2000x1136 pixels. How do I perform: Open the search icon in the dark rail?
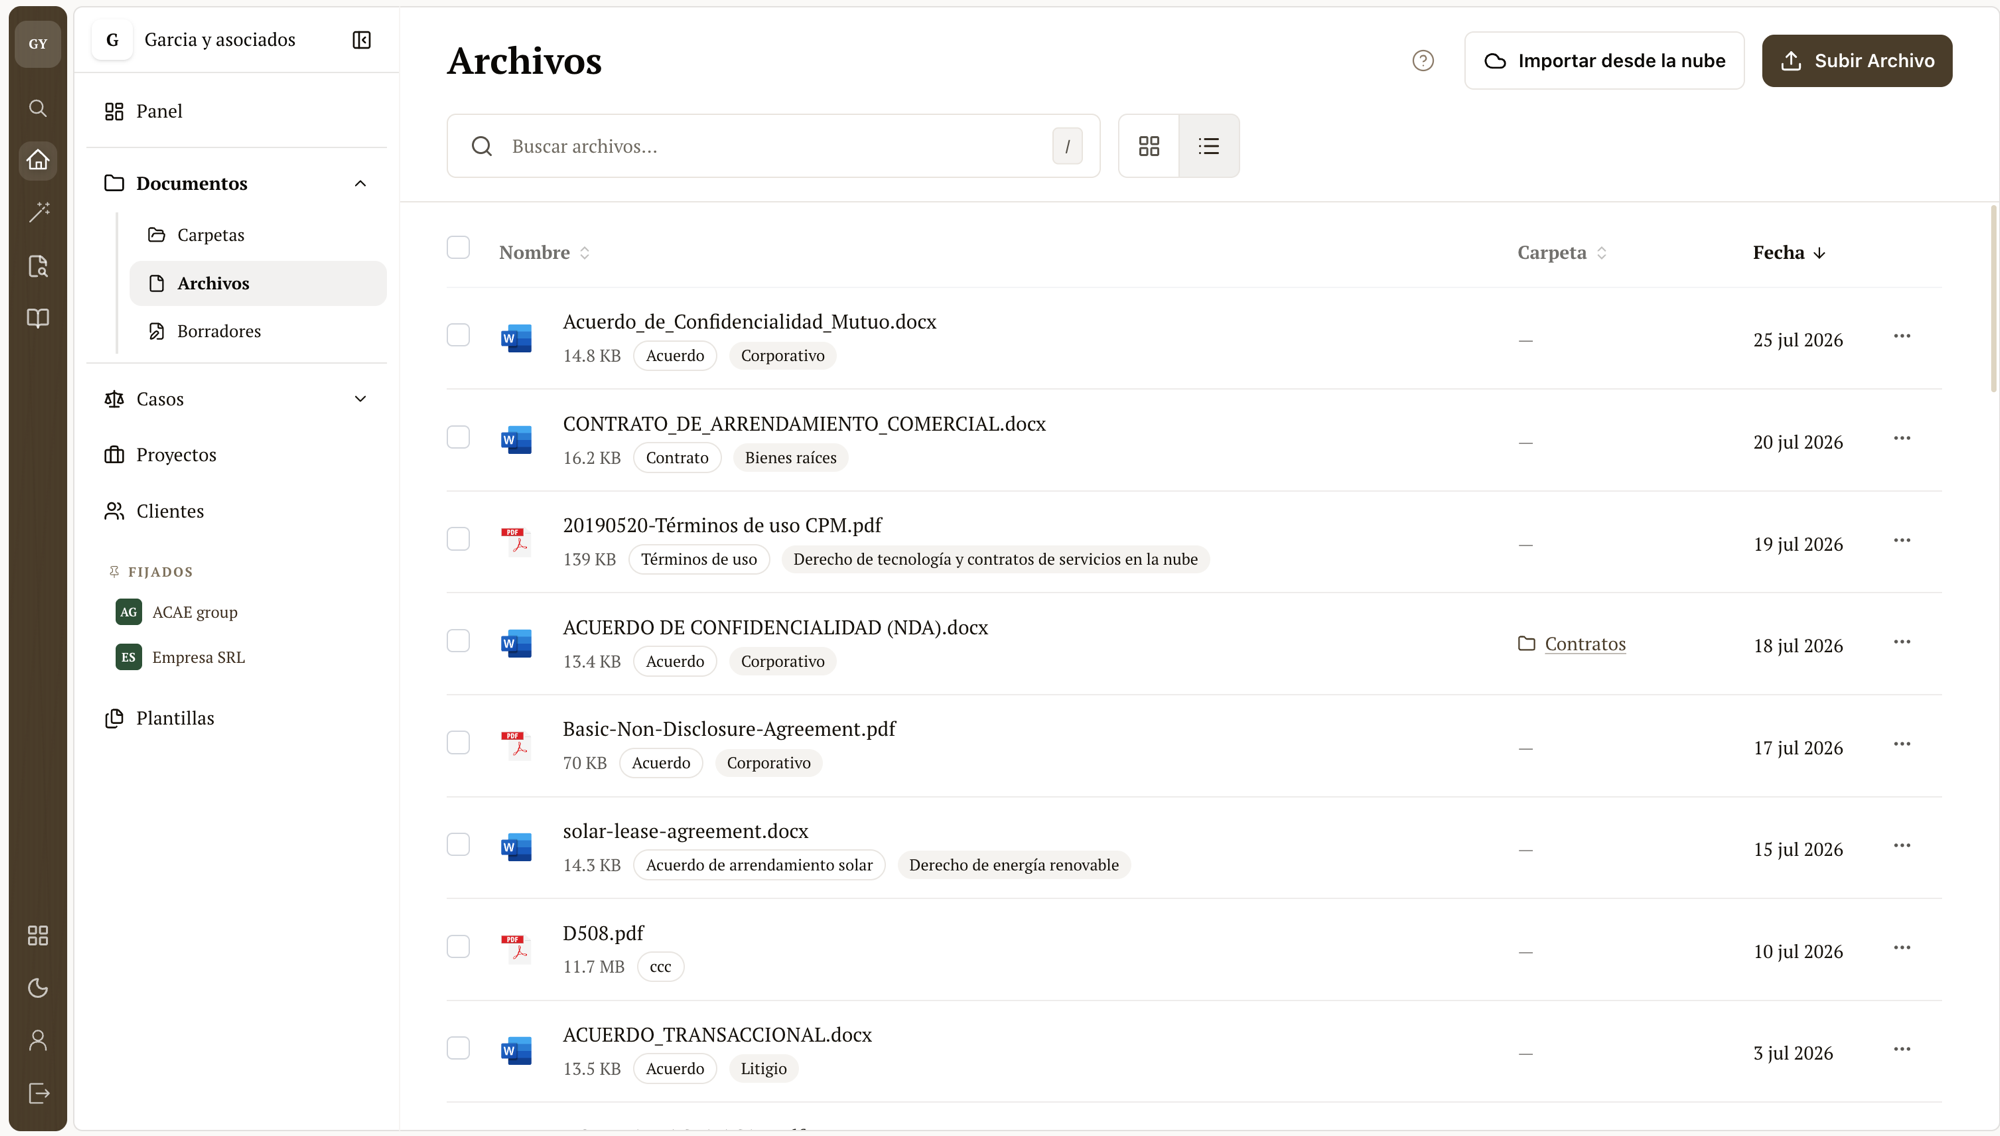pos(38,108)
